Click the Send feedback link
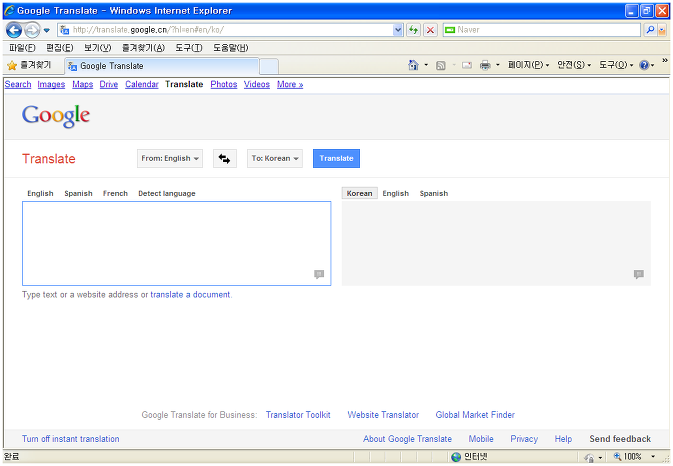The width and height of the screenshot is (673, 466). [x=620, y=439]
